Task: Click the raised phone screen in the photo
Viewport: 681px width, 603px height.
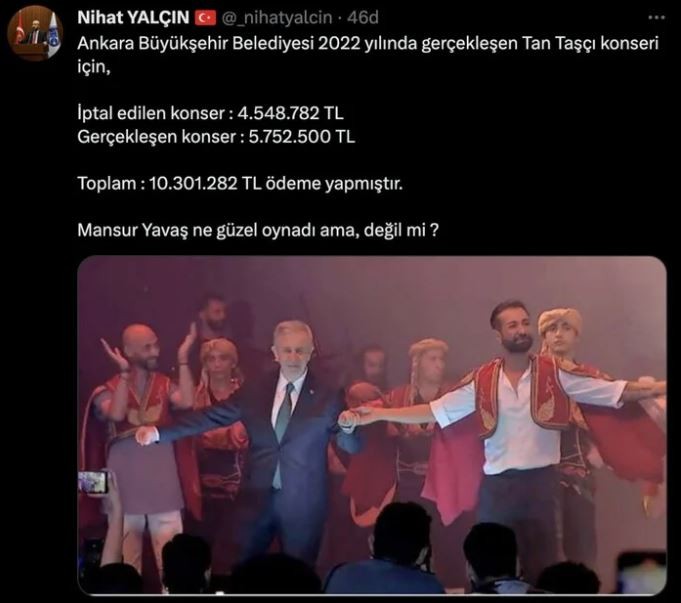Action: tap(92, 482)
